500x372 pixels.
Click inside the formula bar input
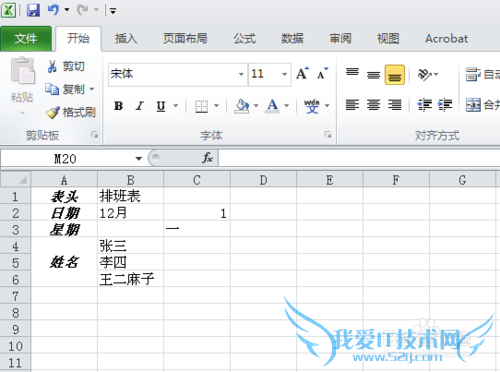pos(359,158)
